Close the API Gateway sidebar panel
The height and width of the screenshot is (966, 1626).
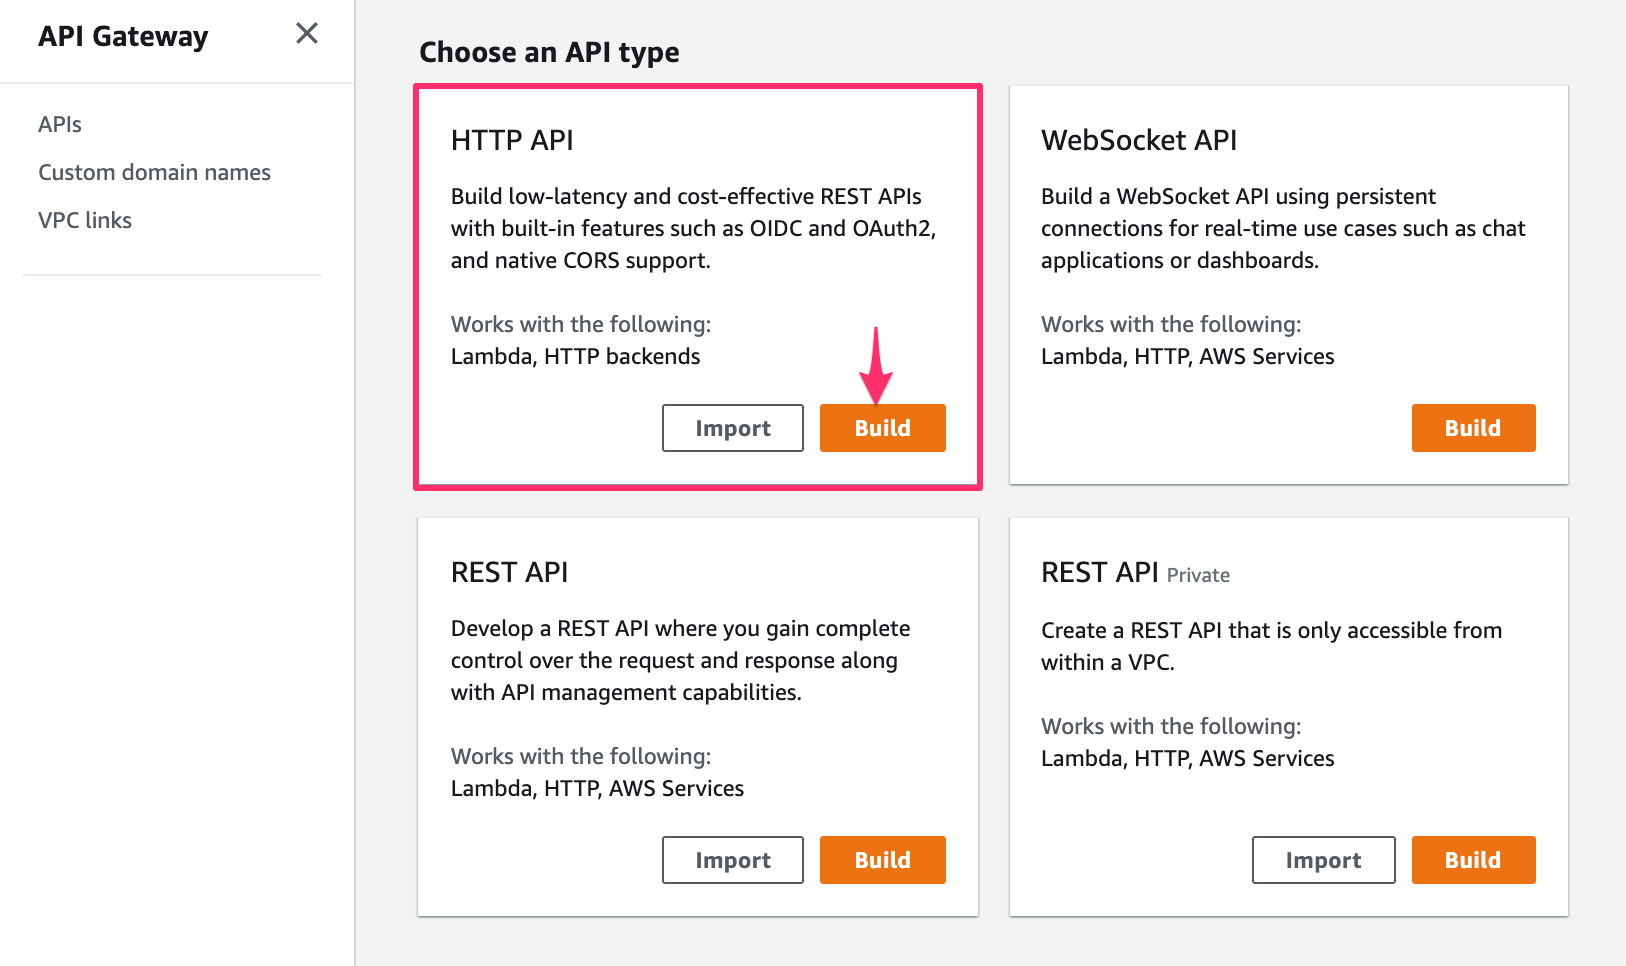306,33
